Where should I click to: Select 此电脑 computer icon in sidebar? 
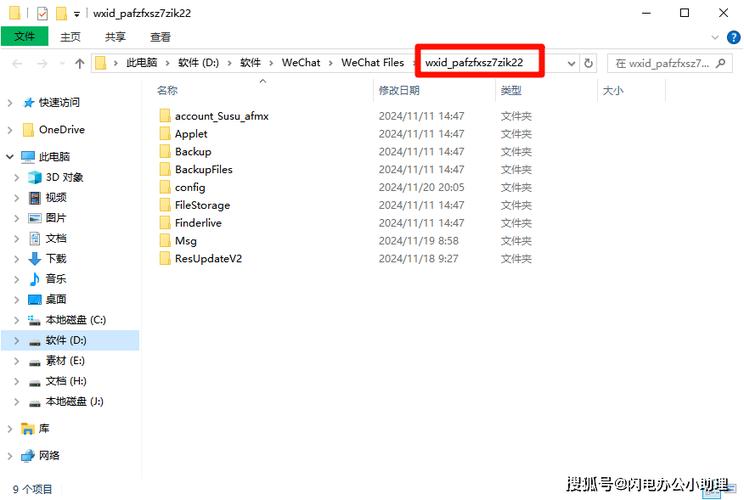coord(28,157)
